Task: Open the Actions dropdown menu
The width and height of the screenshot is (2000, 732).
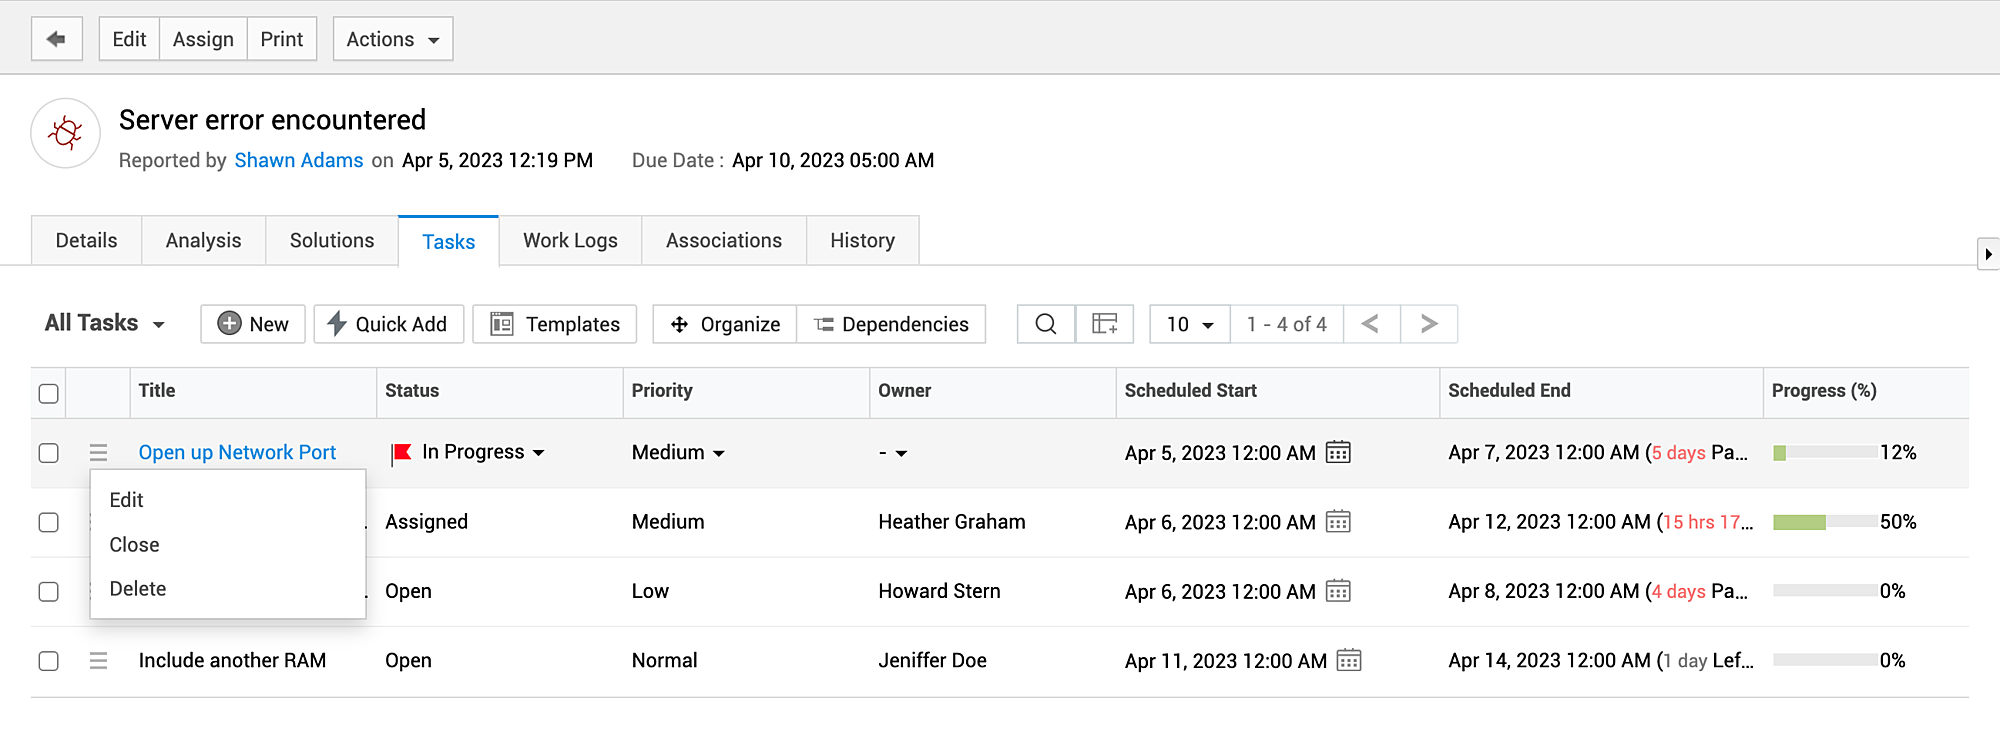Action: (392, 39)
